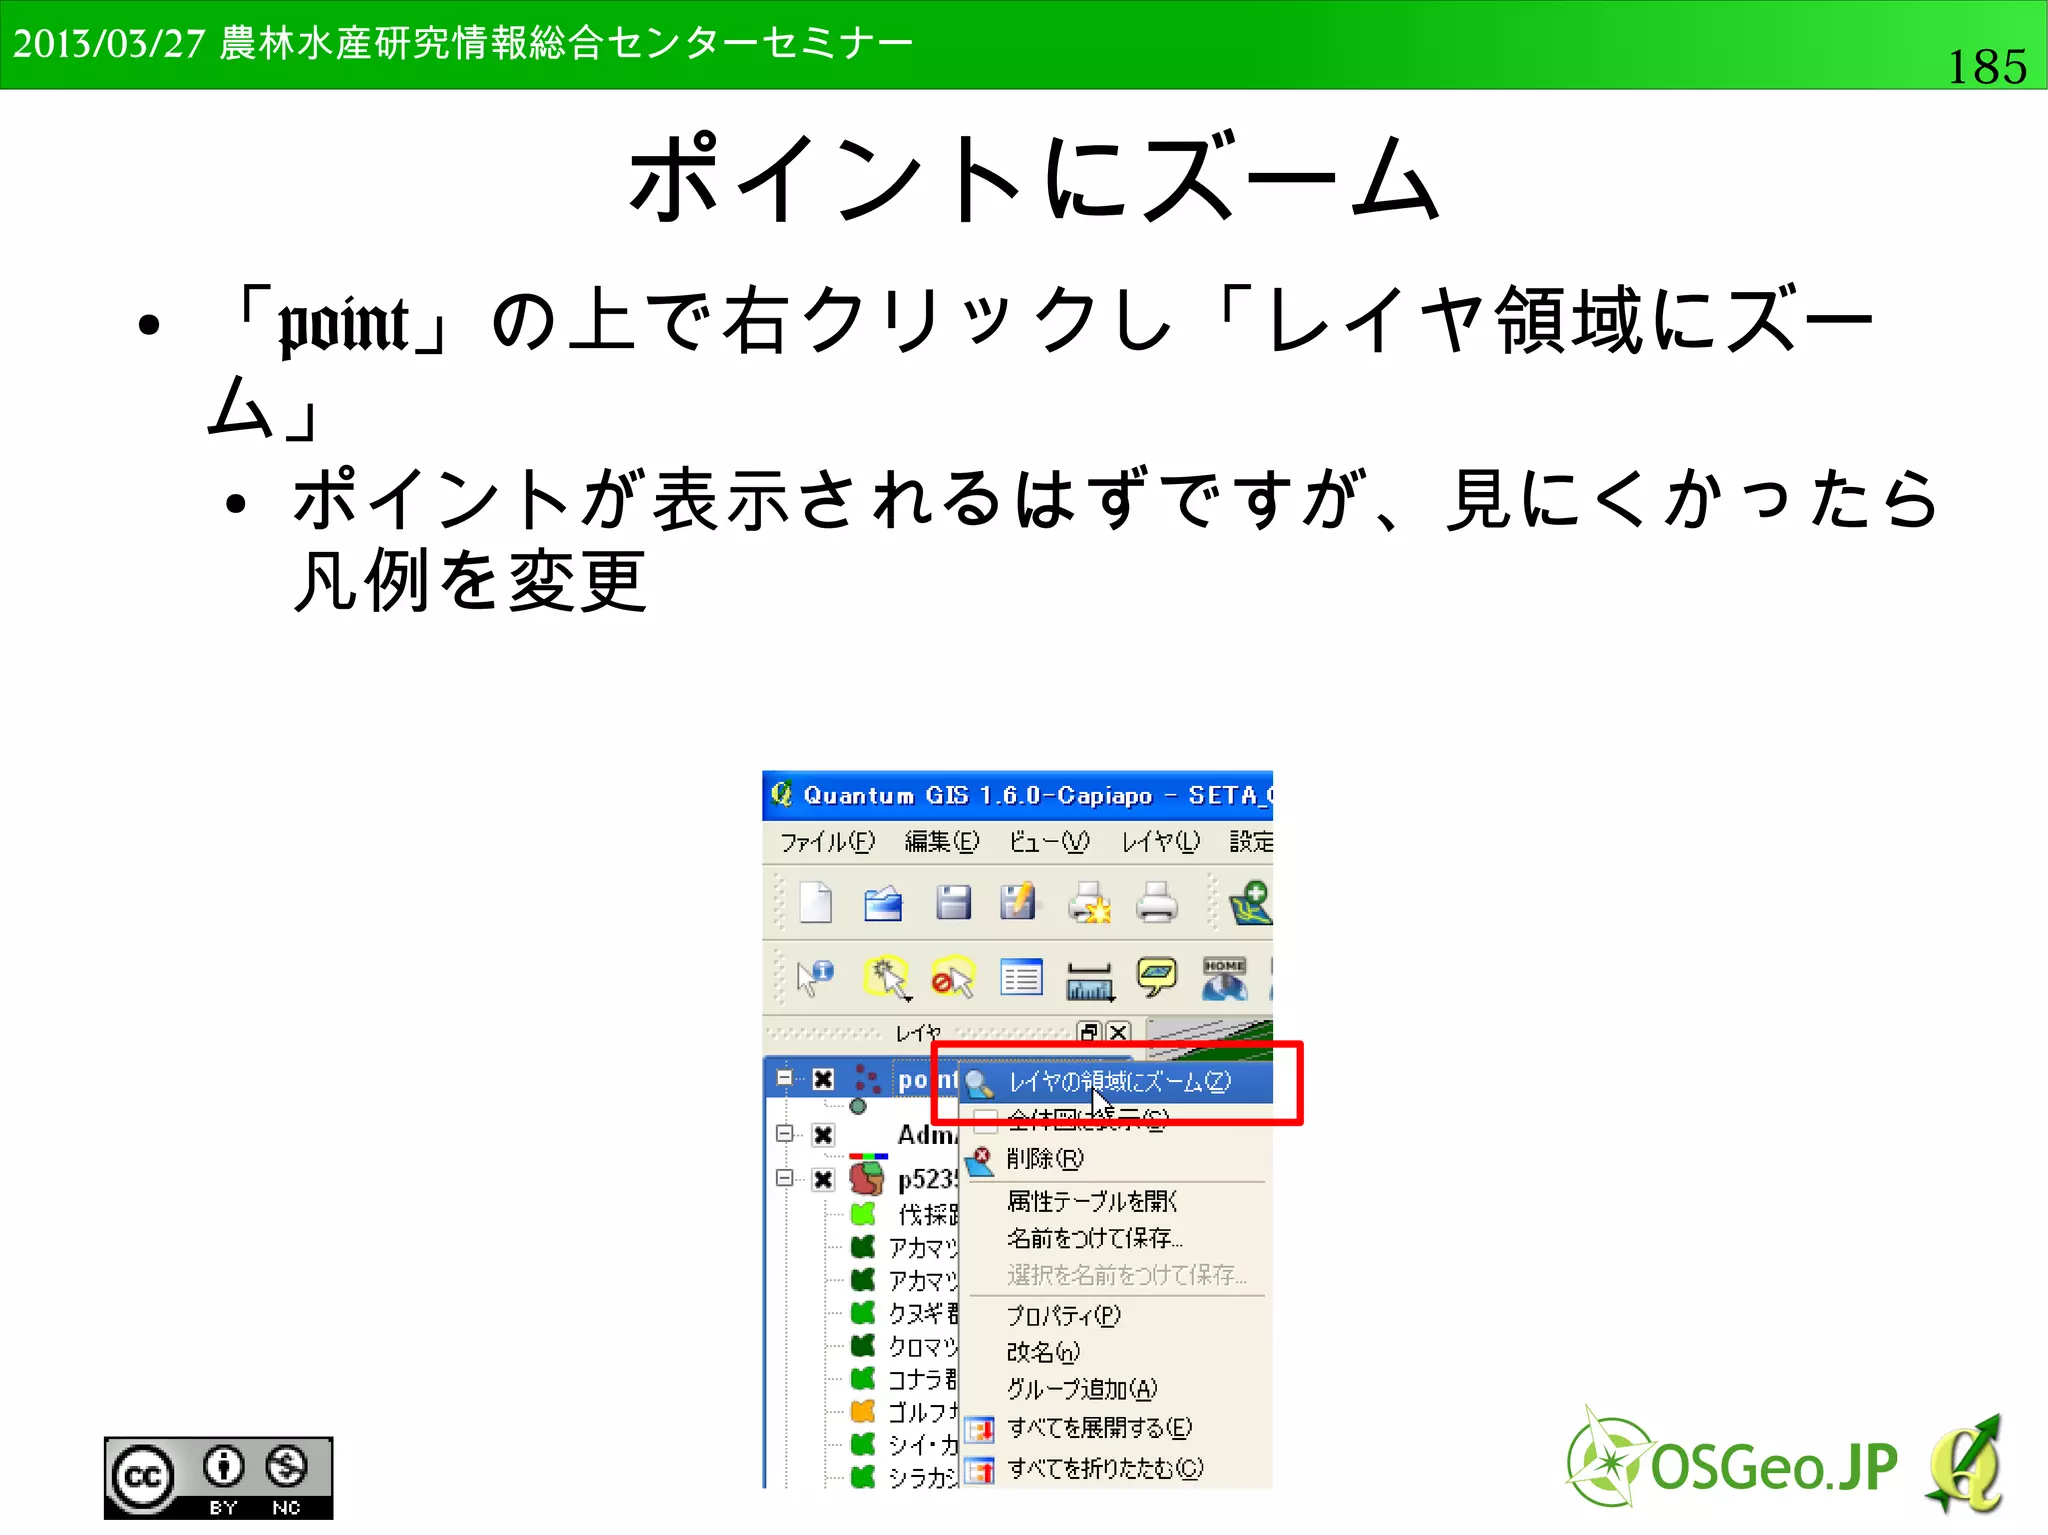Viewport: 2048px width, 1535px height.
Task: Open New Print Composer printer-star icon
Action: pos(1089,902)
